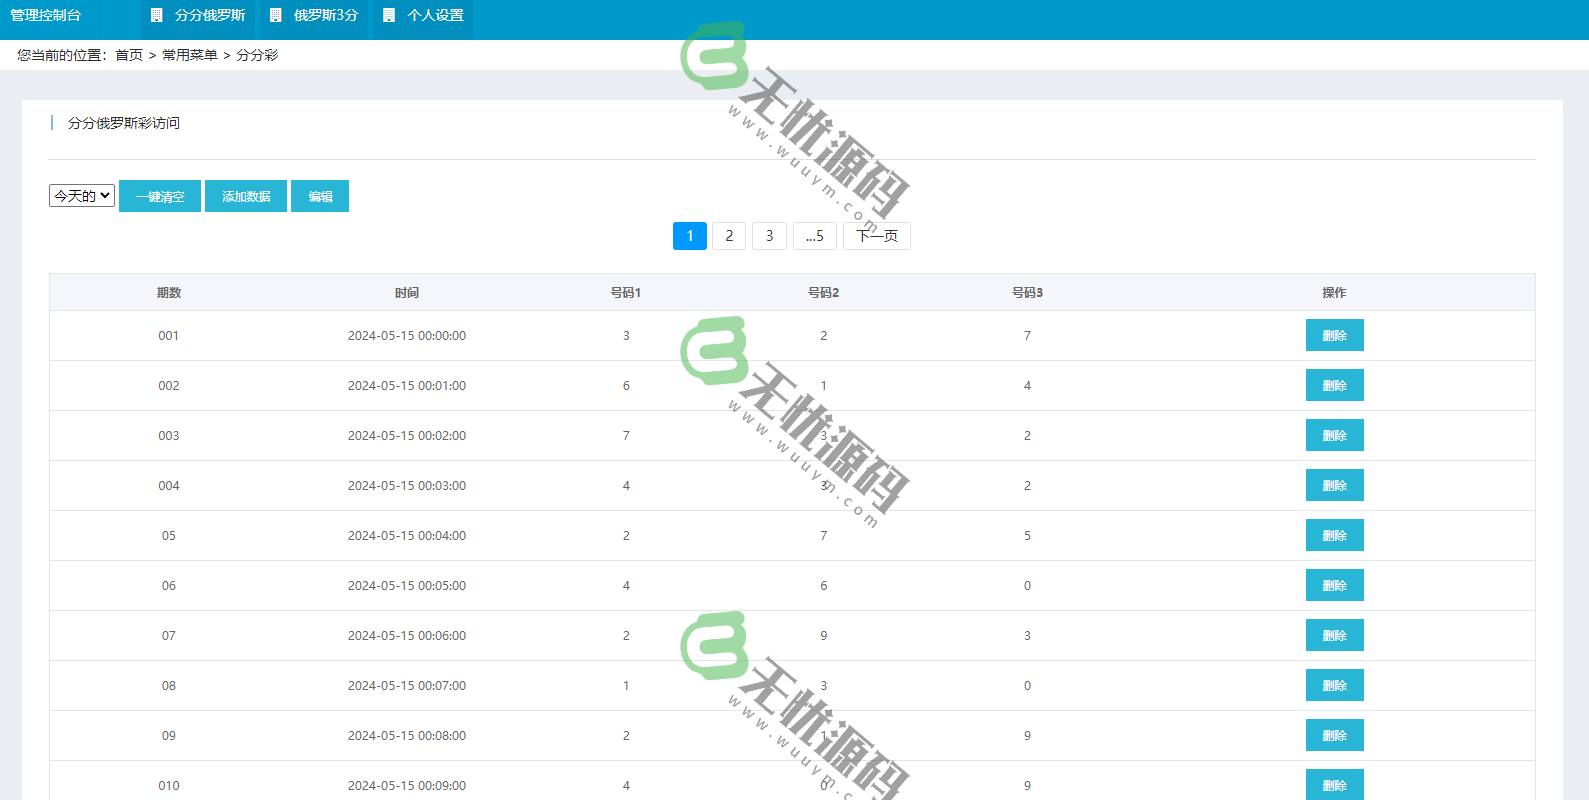Open the 今天的 date filter dropdown
This screenshot has width=1589, height=800.
click(82, 196)
